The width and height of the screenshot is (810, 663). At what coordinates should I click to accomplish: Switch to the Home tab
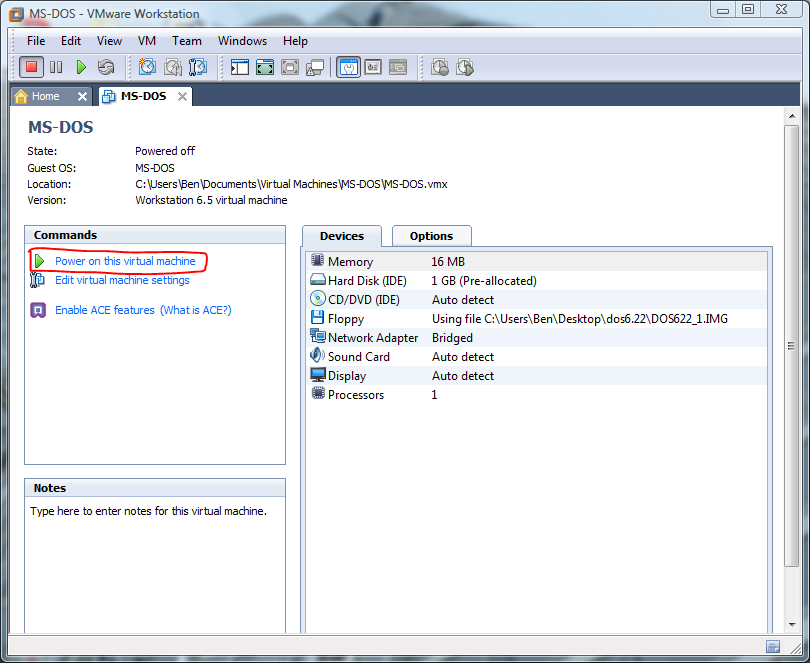(x=45, y=96)
